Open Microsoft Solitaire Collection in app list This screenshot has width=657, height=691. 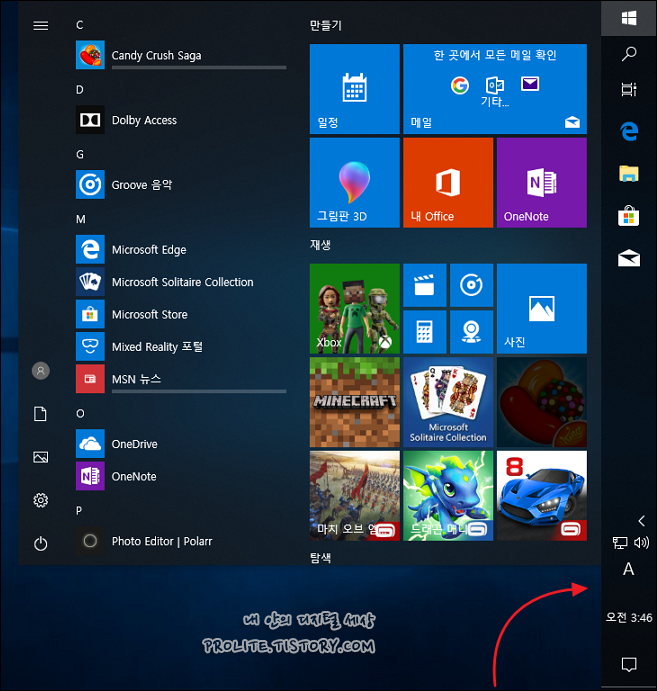(181, 282)
